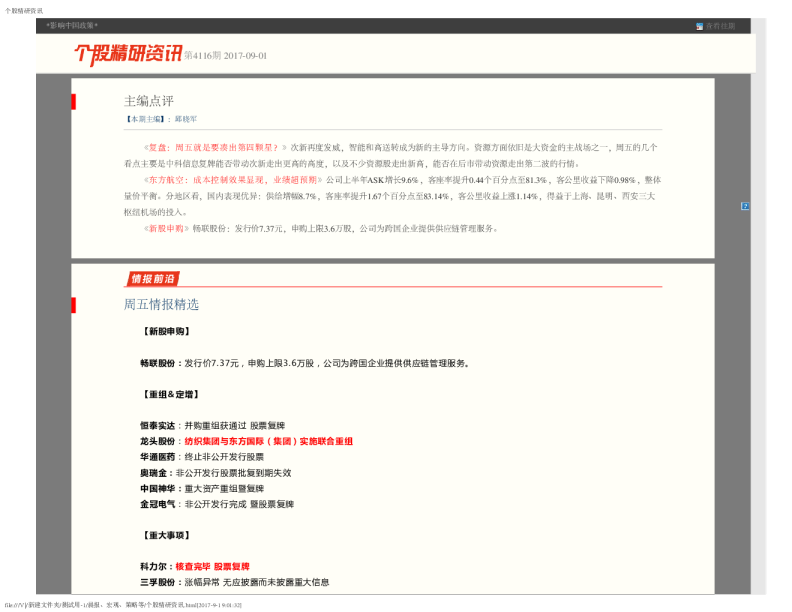
Task: Click the 科力尔 stock name
Action: point(153,567)
